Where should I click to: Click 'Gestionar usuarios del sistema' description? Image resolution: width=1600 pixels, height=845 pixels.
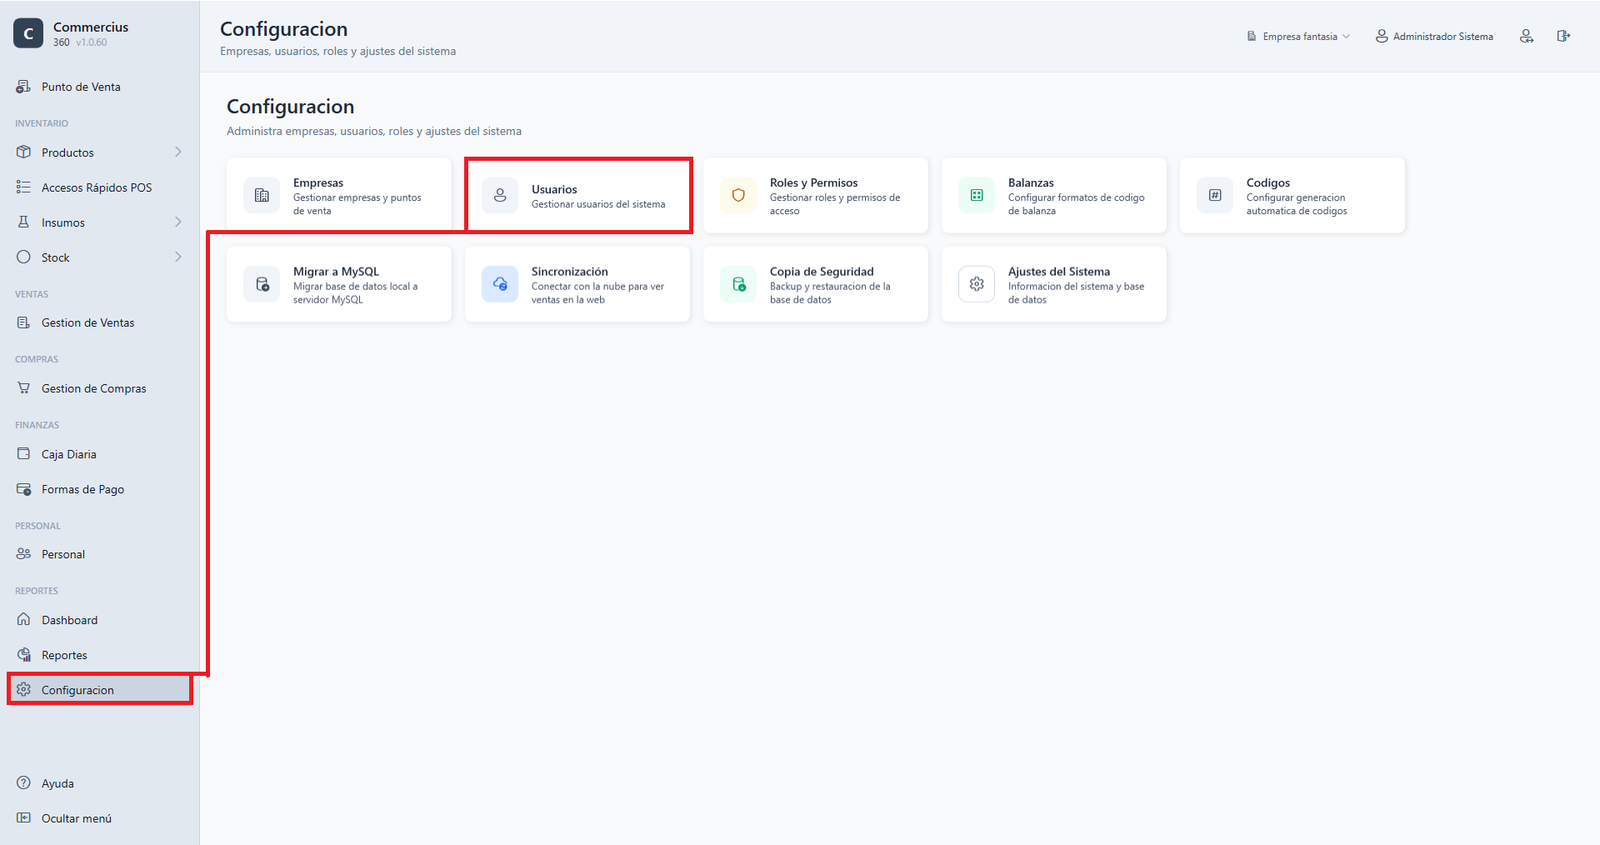coord(598,204)
